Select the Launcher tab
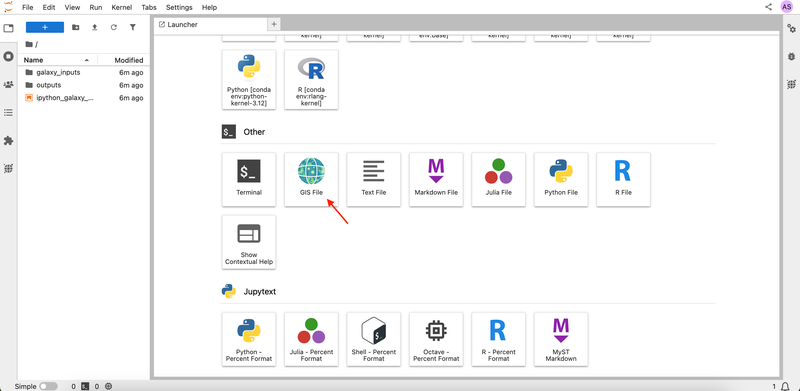 coord(210,25)
